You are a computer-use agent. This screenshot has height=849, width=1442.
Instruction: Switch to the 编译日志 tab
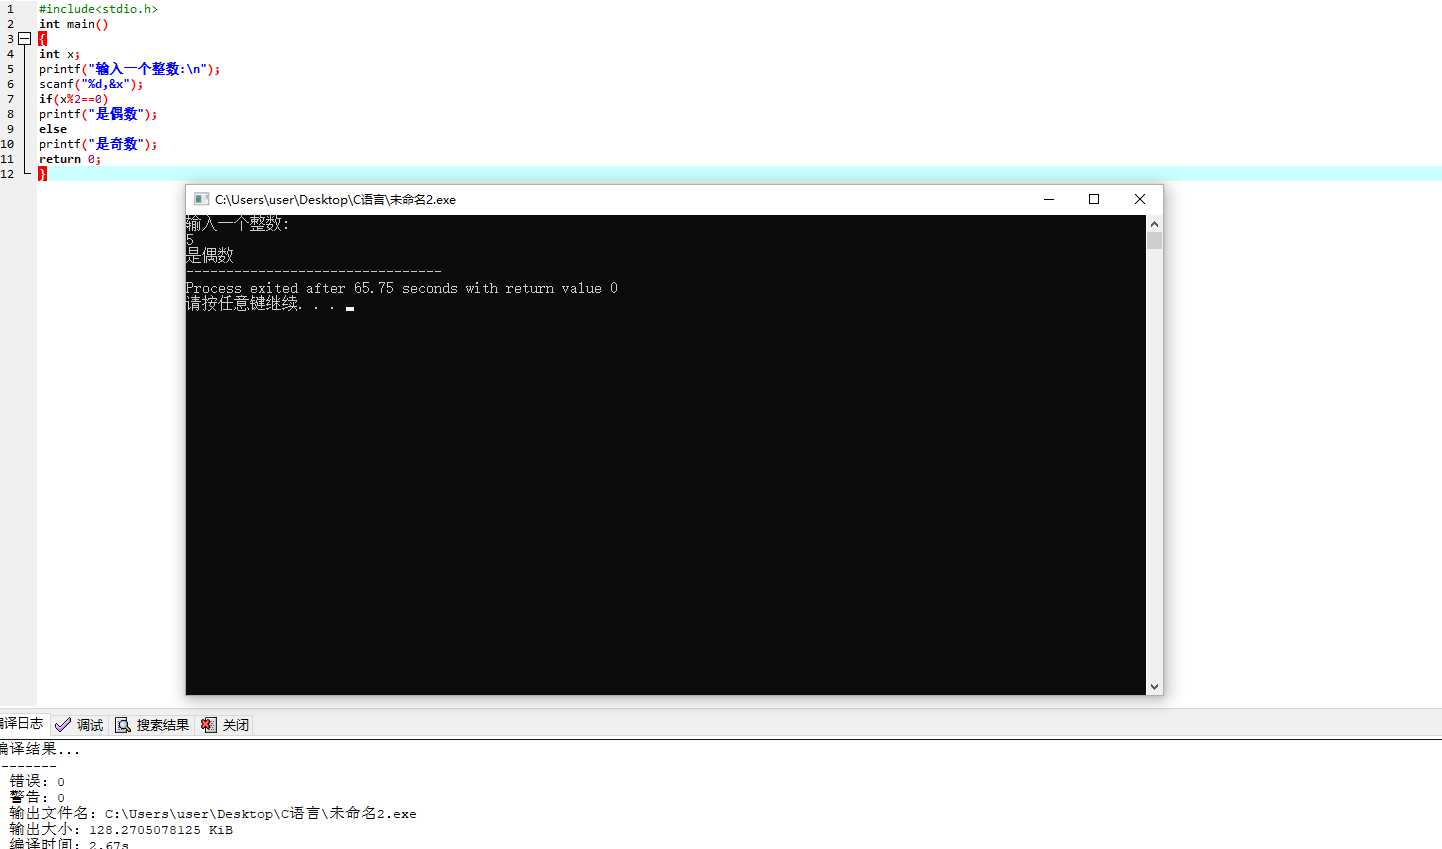point(21,723)
